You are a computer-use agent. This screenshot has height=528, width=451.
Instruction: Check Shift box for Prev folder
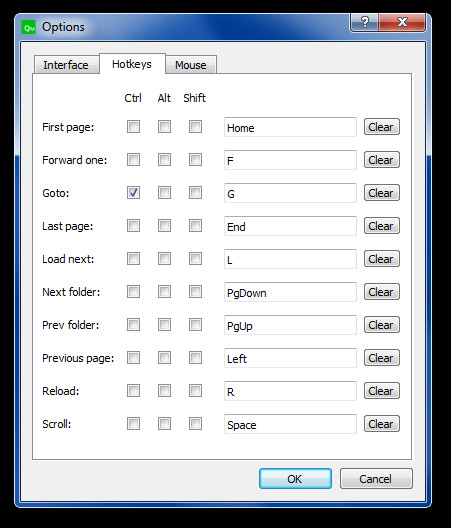coord(195,325)
